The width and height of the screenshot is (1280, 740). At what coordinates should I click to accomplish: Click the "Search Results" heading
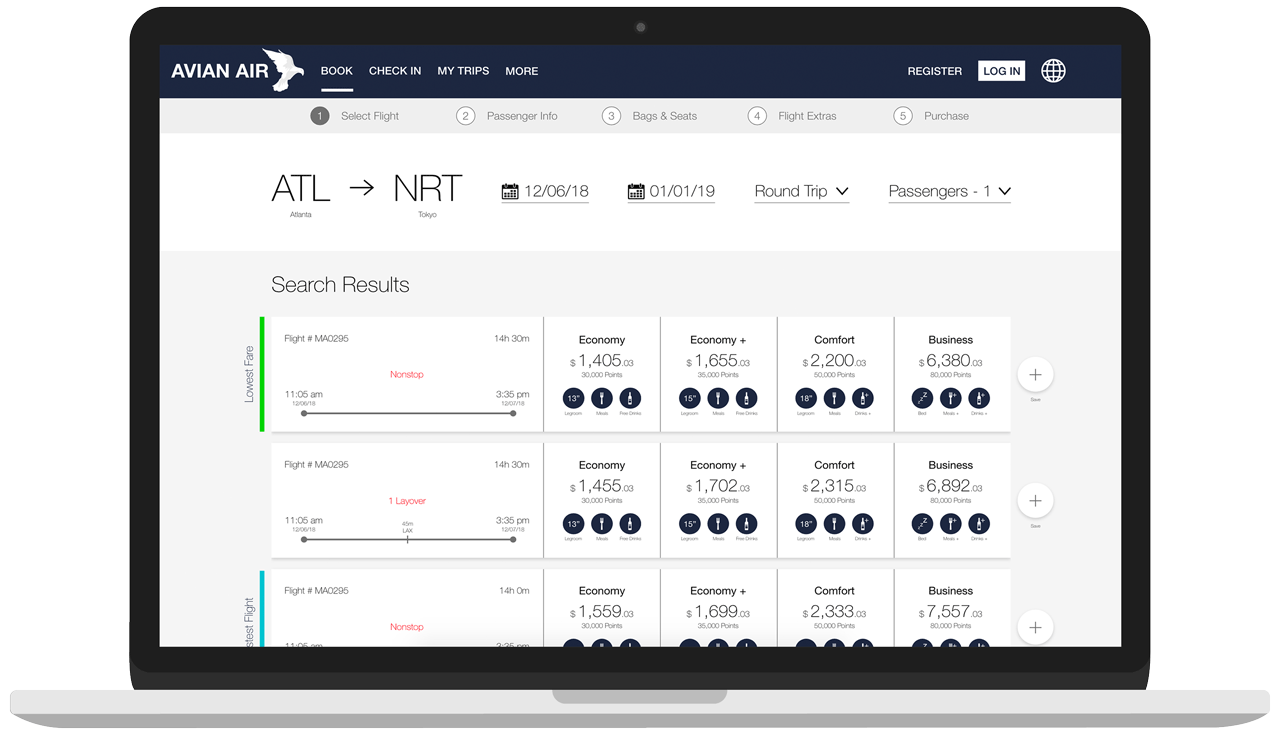click(x=340, y=285)
